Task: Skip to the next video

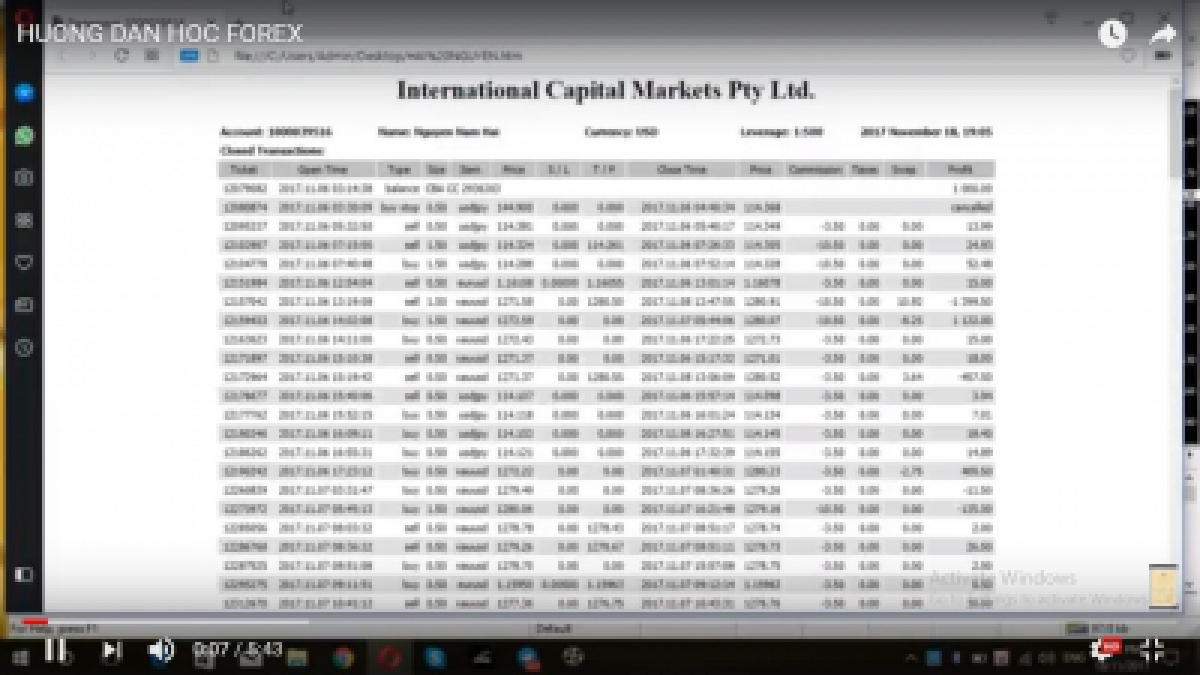Action: tap(111, 650)
